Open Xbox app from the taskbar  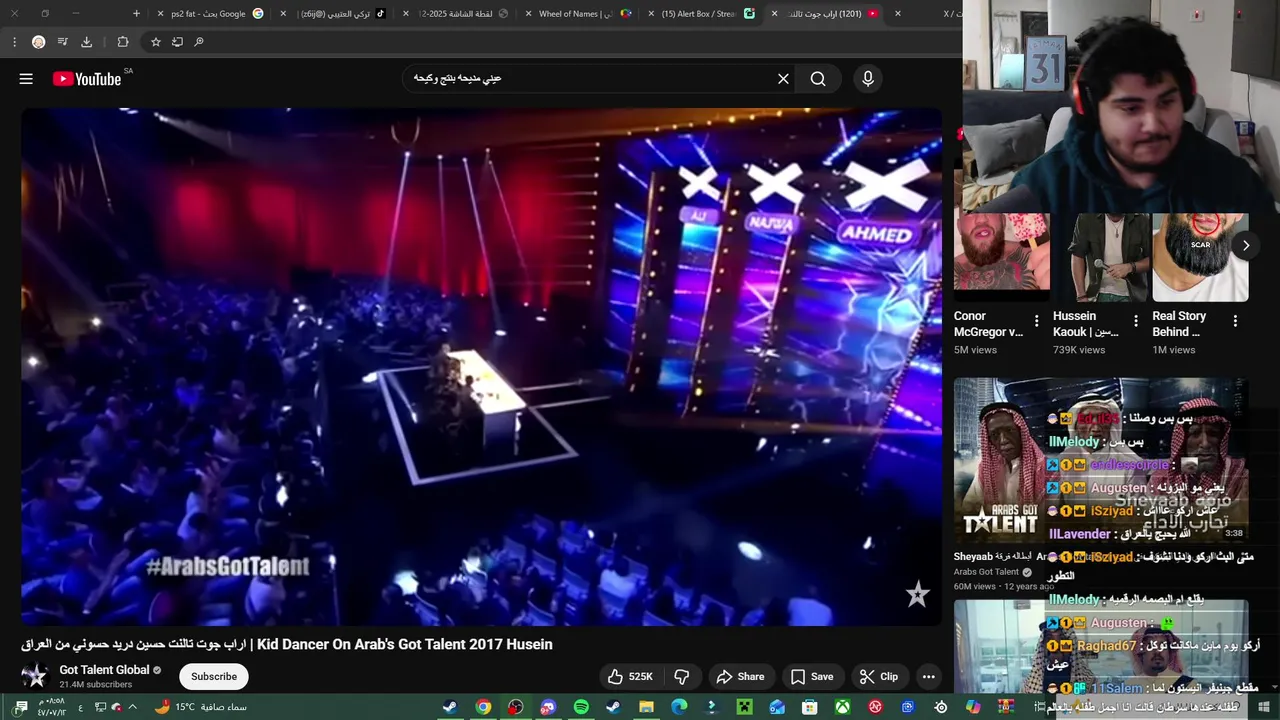point(842,707)
